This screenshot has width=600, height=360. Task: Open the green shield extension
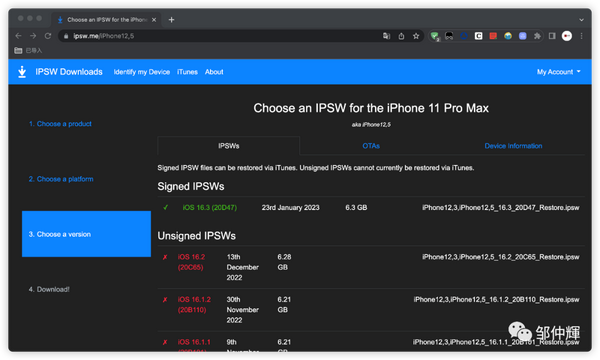(x=435, y=36)
